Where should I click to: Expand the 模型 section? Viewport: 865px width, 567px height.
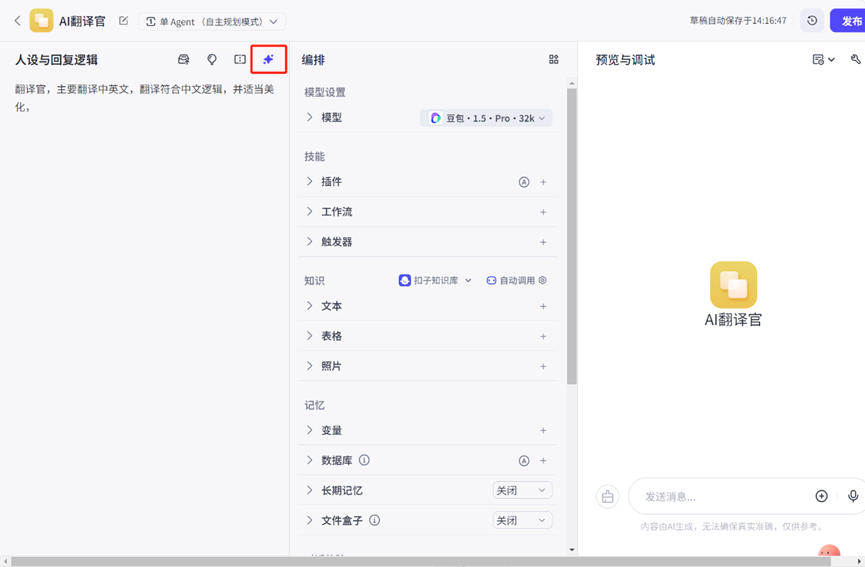309,117
